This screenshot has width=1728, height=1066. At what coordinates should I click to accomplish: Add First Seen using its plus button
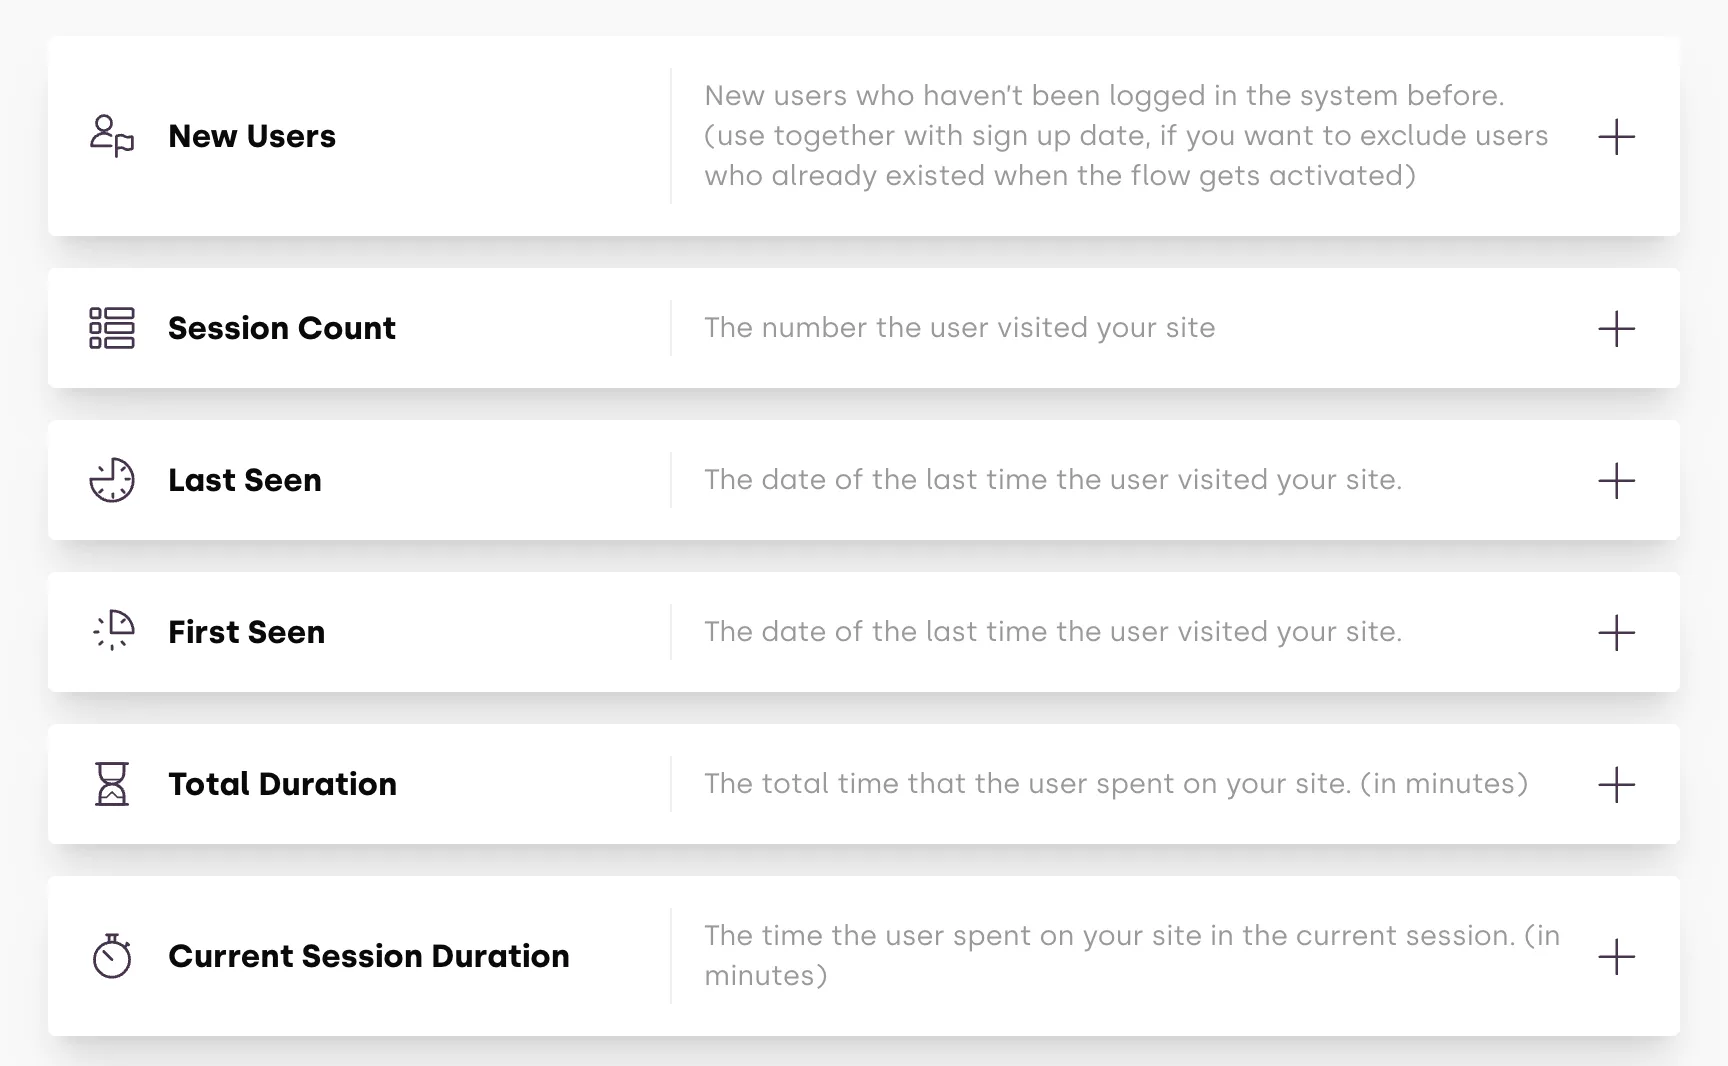pos(1617,633)
